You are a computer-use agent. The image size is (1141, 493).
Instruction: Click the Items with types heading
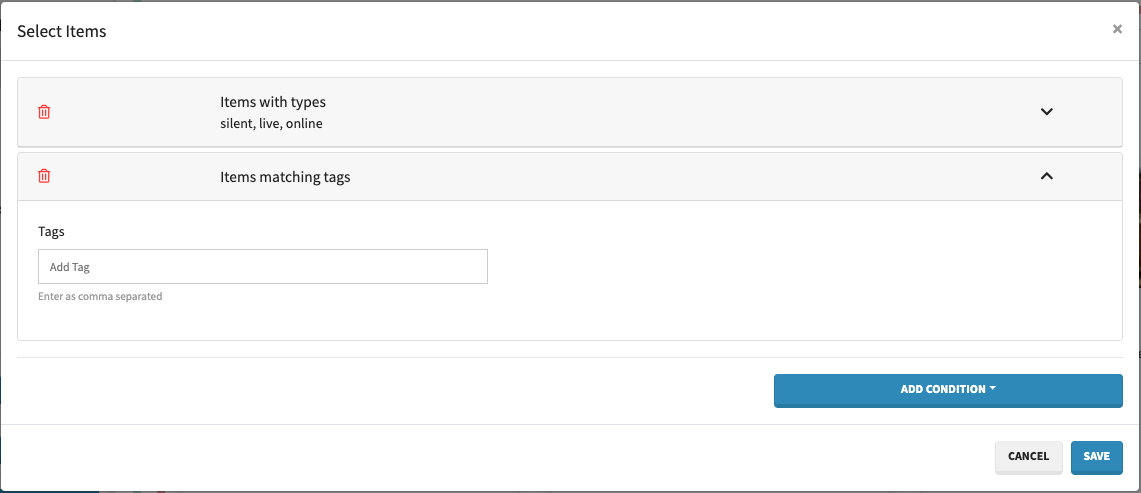[x=273, y=102]
